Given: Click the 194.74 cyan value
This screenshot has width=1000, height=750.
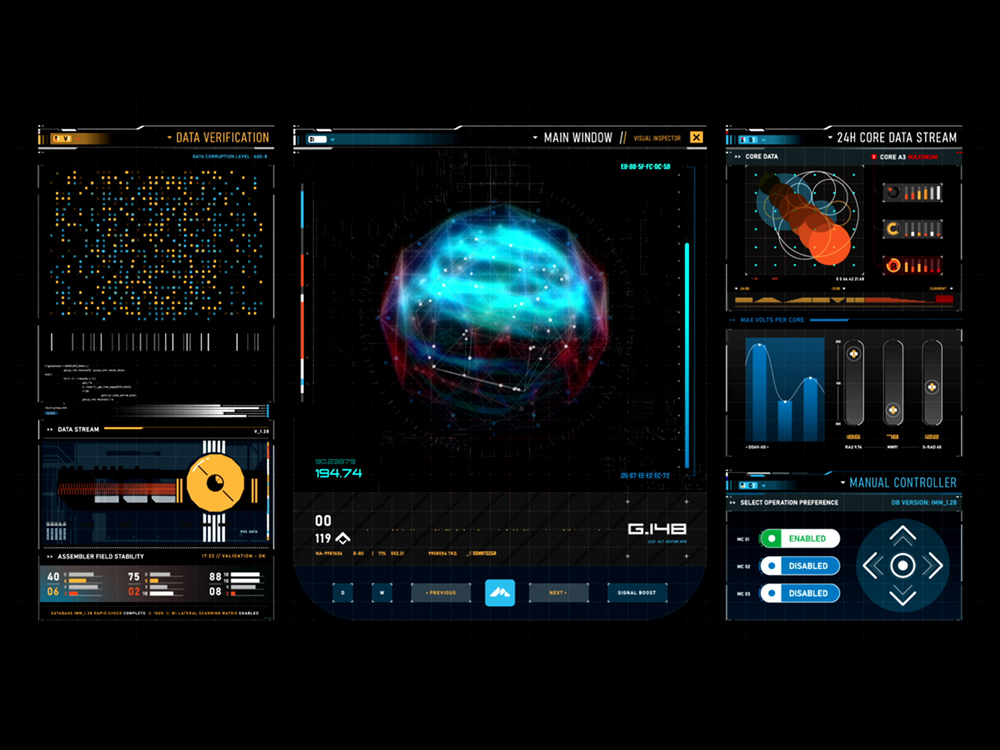Looking at the screenshot, I should (339, 473).
